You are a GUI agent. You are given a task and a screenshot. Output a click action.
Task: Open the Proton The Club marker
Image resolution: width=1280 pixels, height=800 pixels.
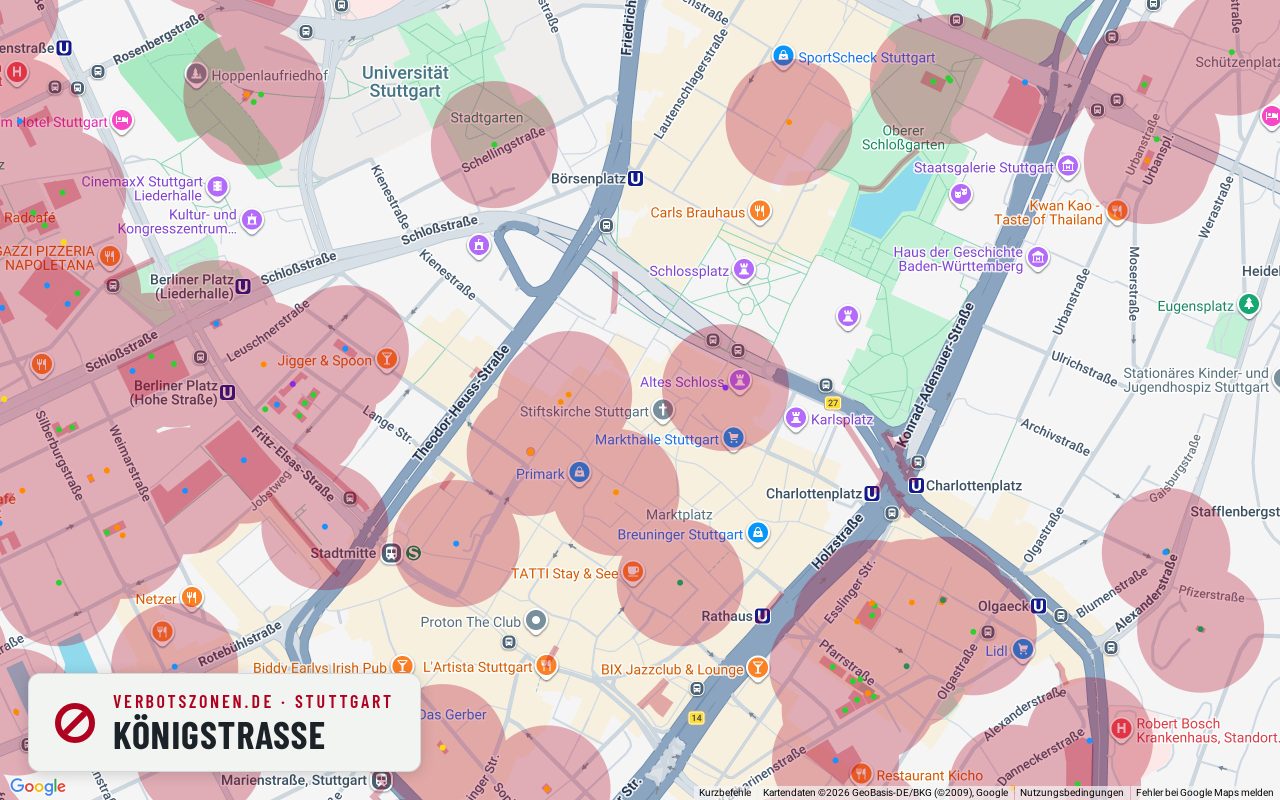coord(536,621)
